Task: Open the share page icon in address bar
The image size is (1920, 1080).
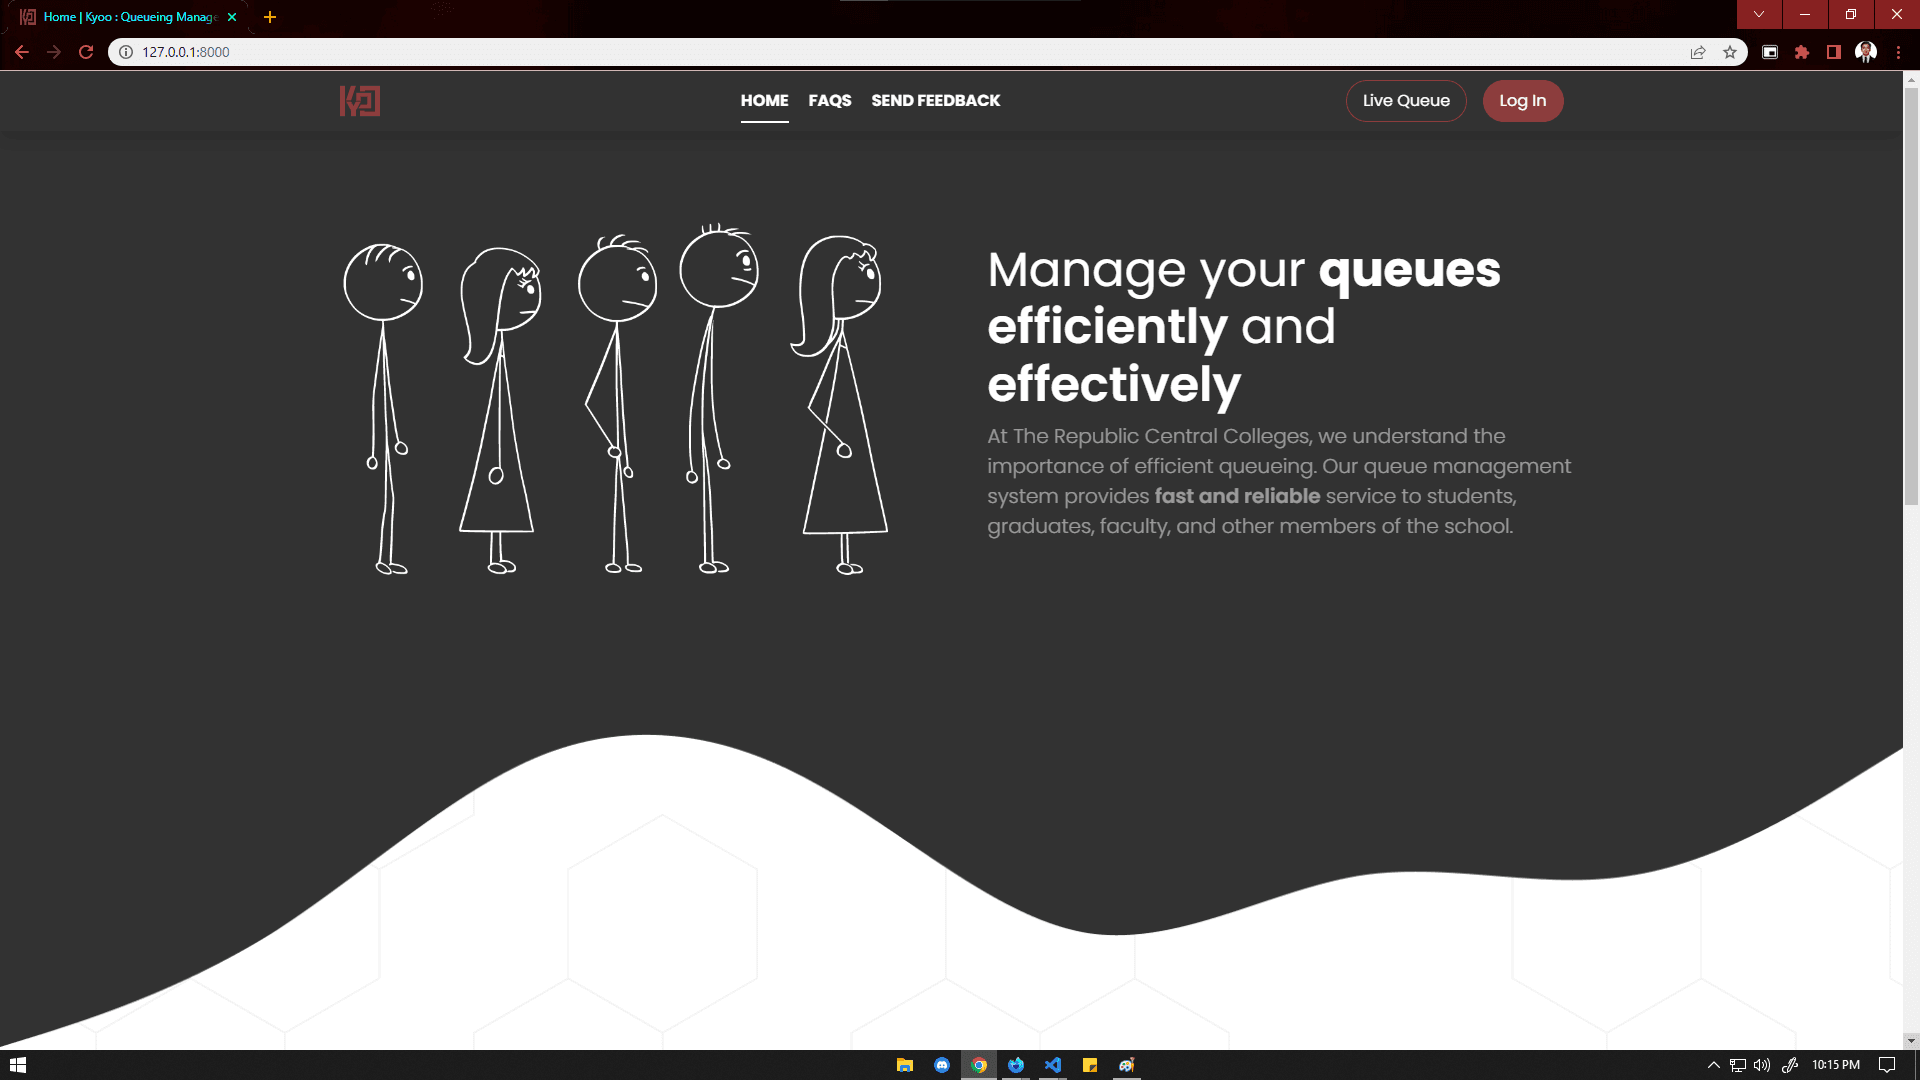Action: pos(1698,52)
